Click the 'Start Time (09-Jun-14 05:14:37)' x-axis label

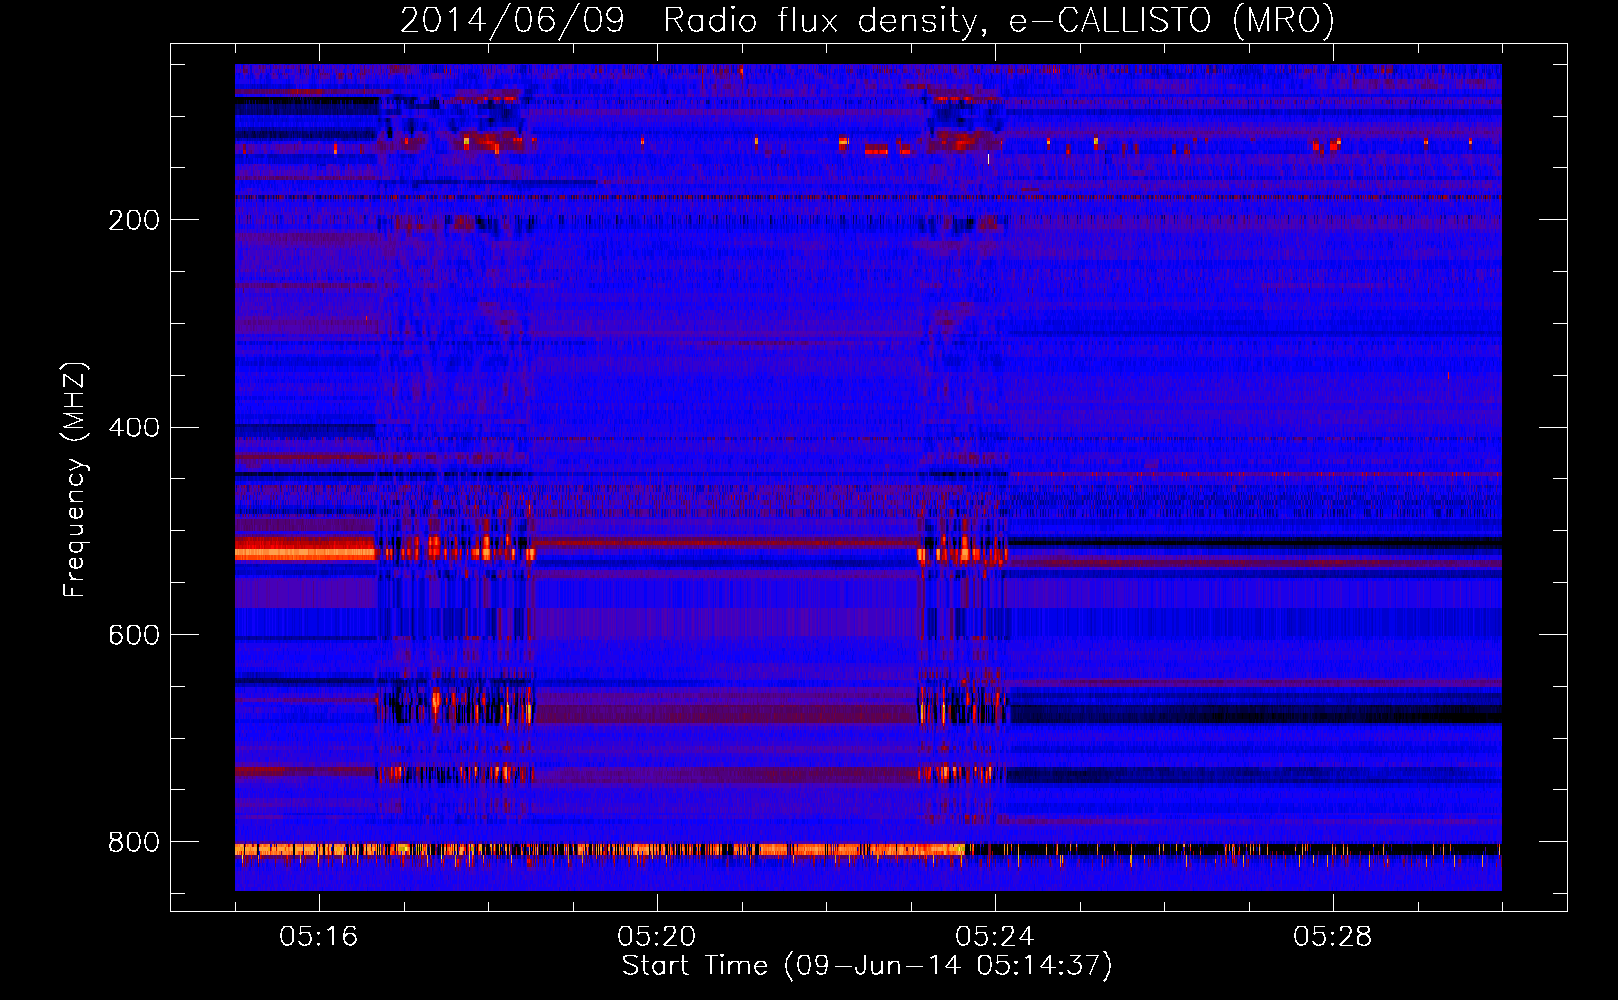[867, 966]
